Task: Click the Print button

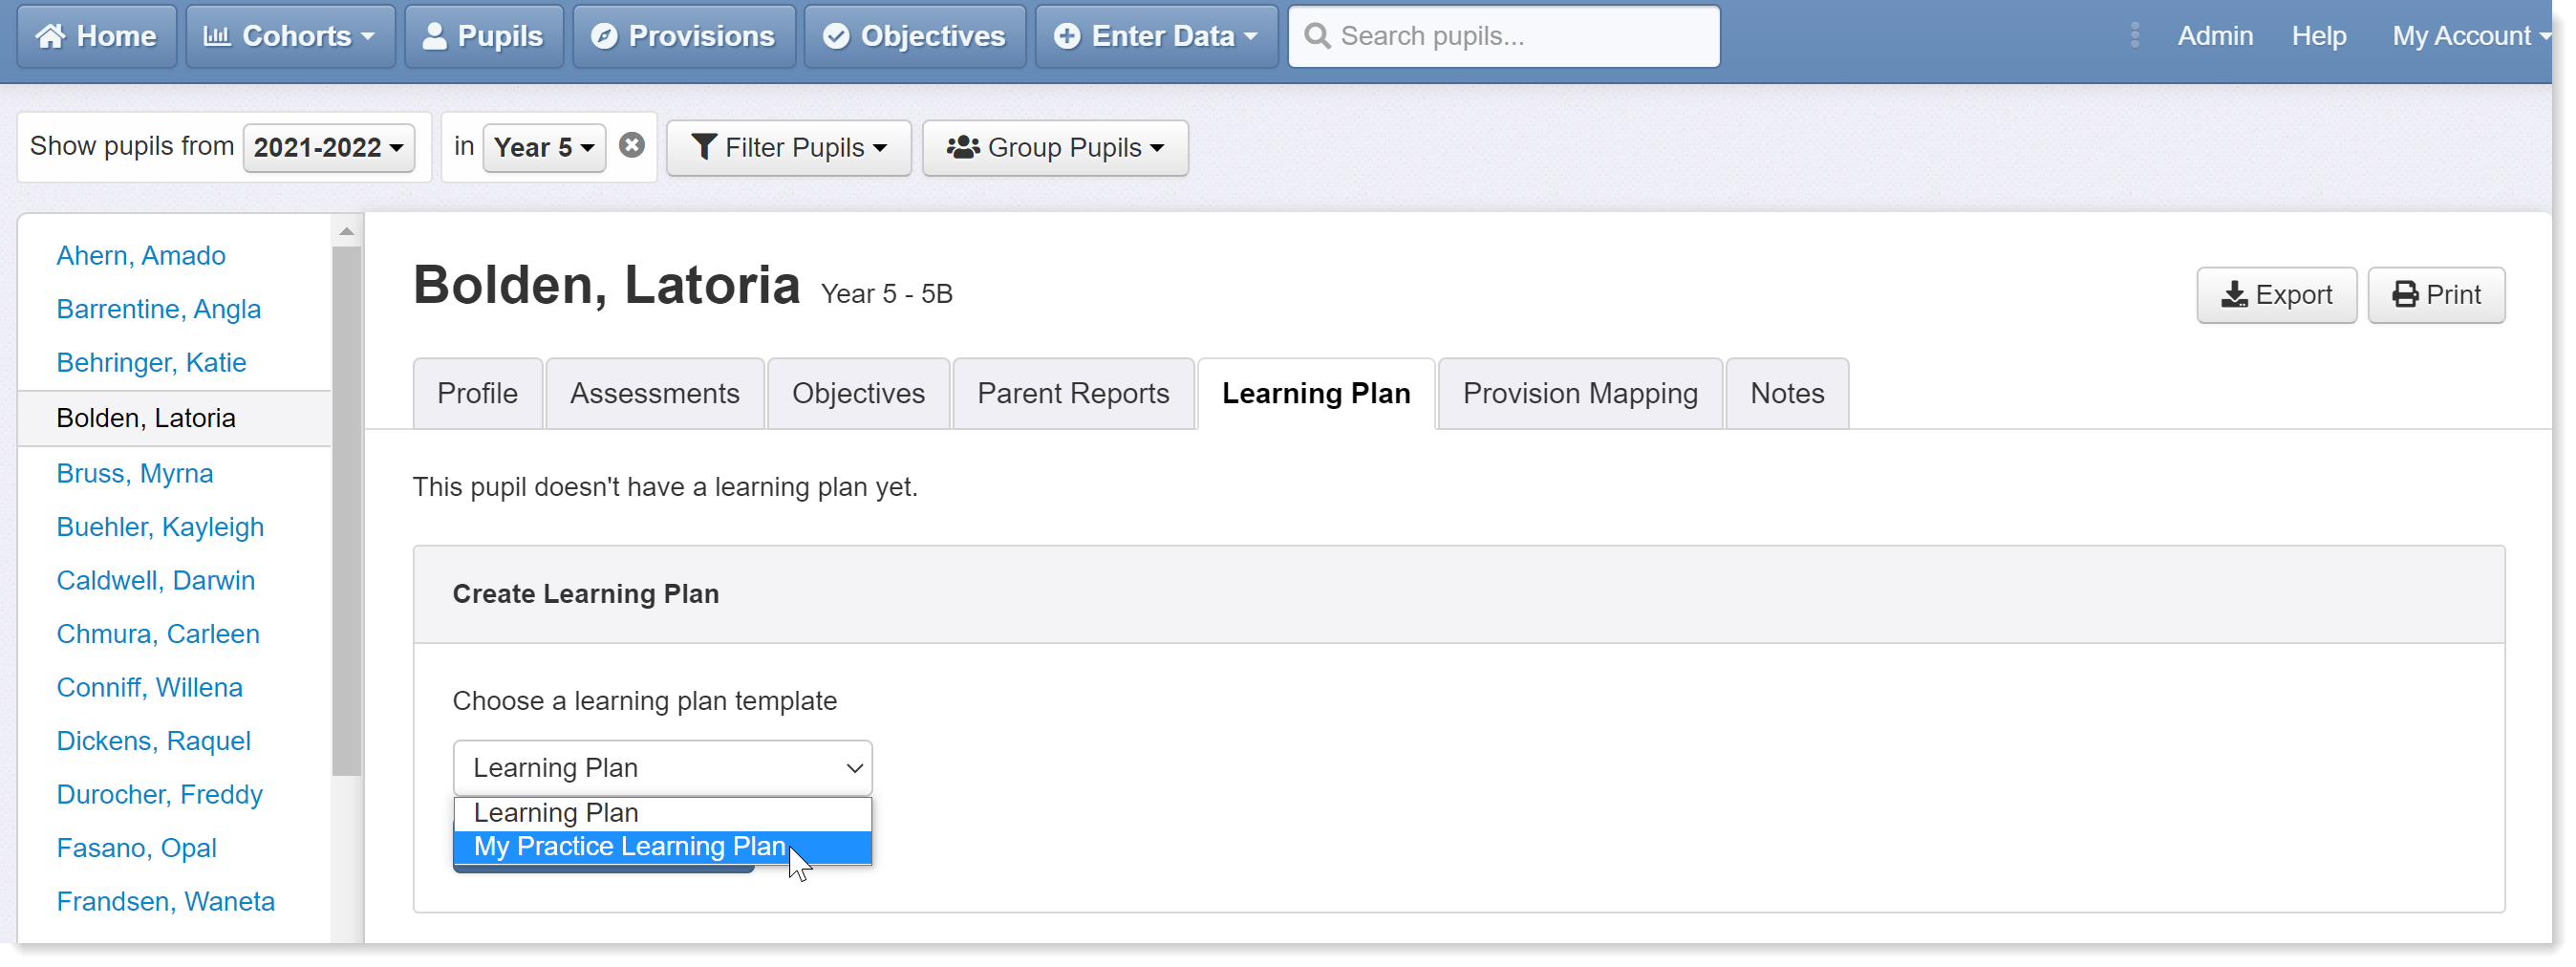Action: click(x=2436, y=295)
